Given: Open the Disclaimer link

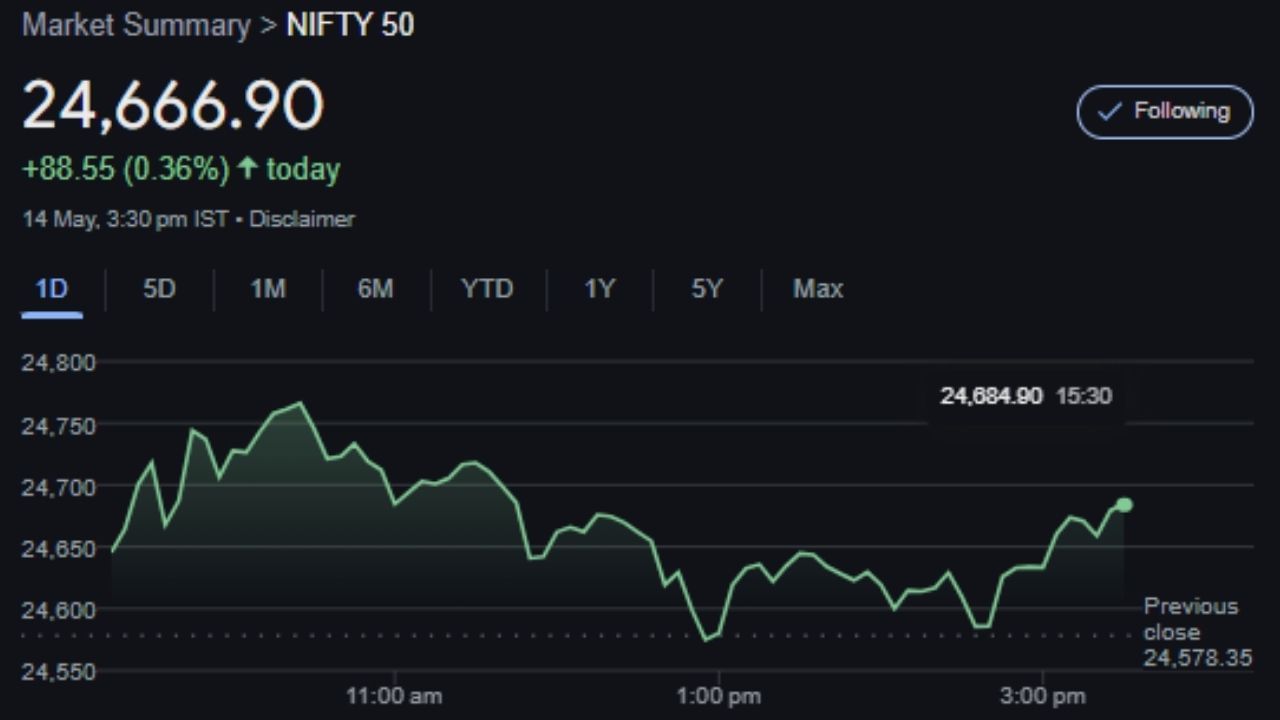Looking at the screenshot, I should point(302,219).
